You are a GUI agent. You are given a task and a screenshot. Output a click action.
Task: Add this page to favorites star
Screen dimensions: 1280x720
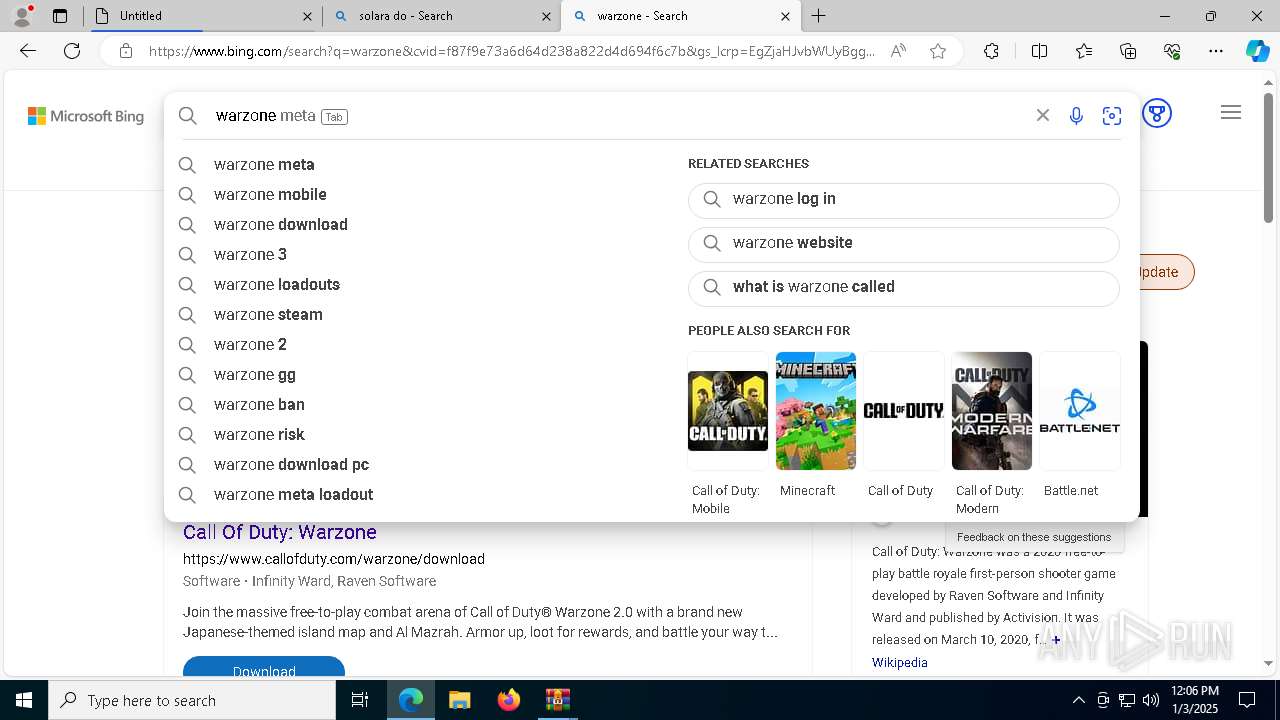pos(938,51)
